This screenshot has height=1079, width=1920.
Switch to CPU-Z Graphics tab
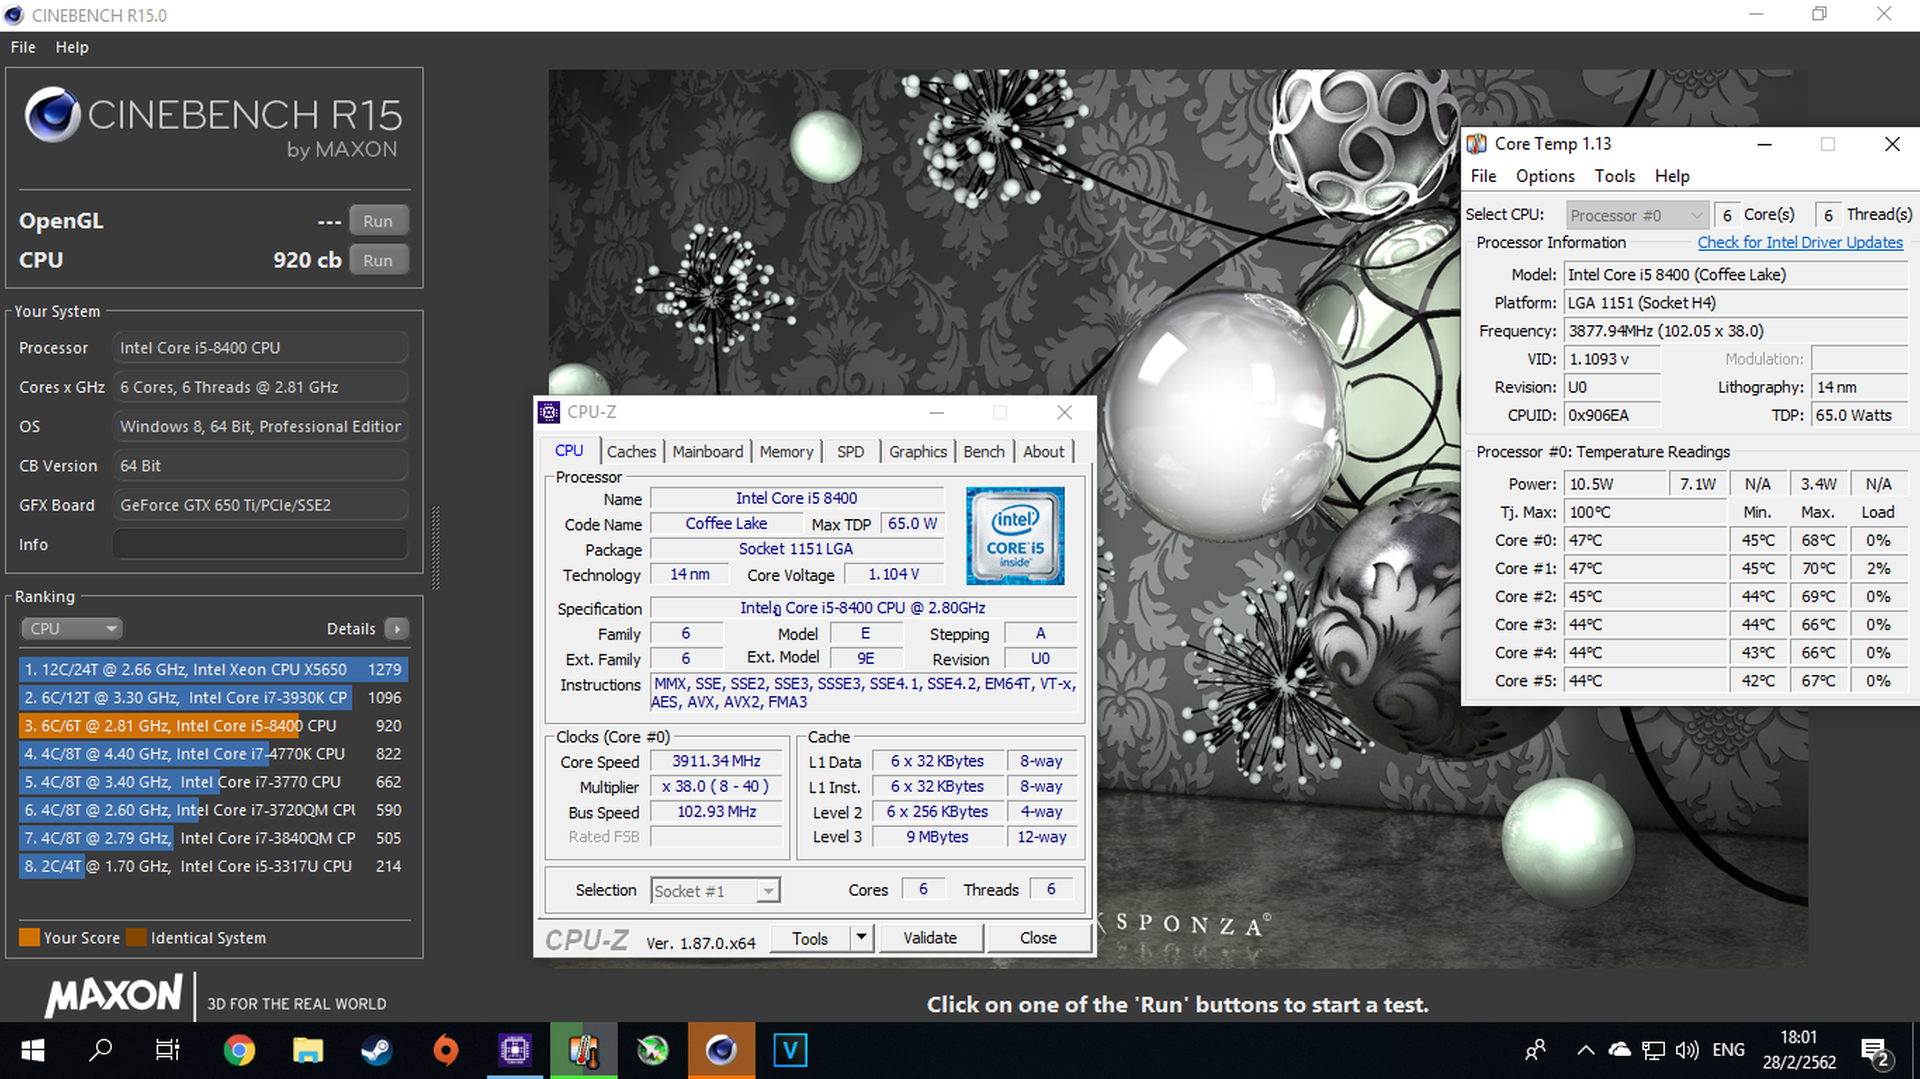(x=918, y=452)
